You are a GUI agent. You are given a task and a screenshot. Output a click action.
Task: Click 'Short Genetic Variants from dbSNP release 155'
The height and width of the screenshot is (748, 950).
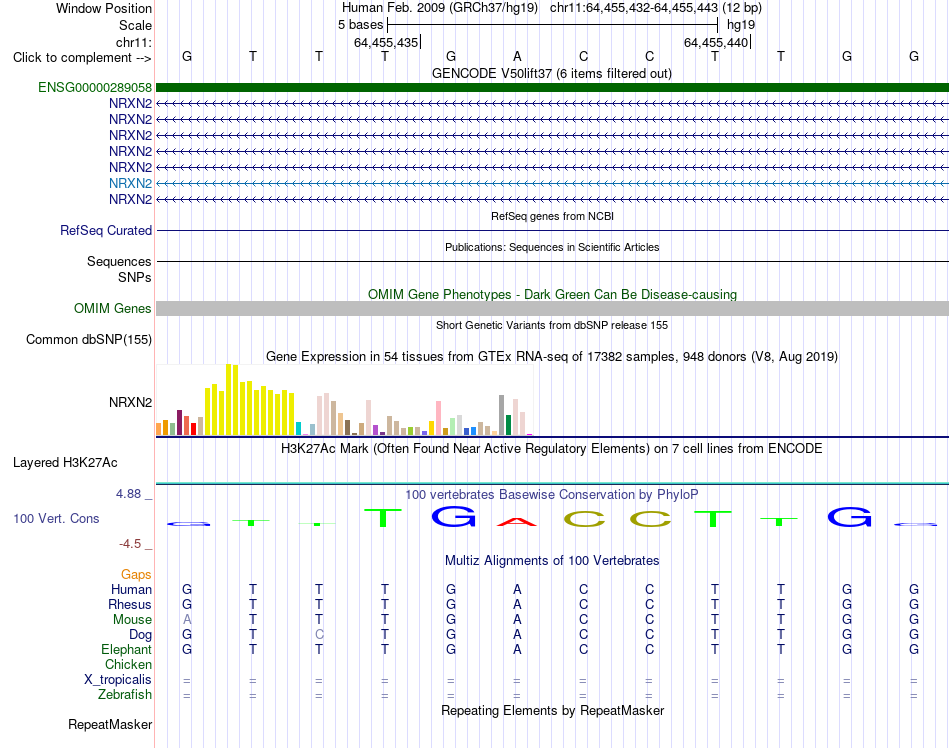point(552,325)
